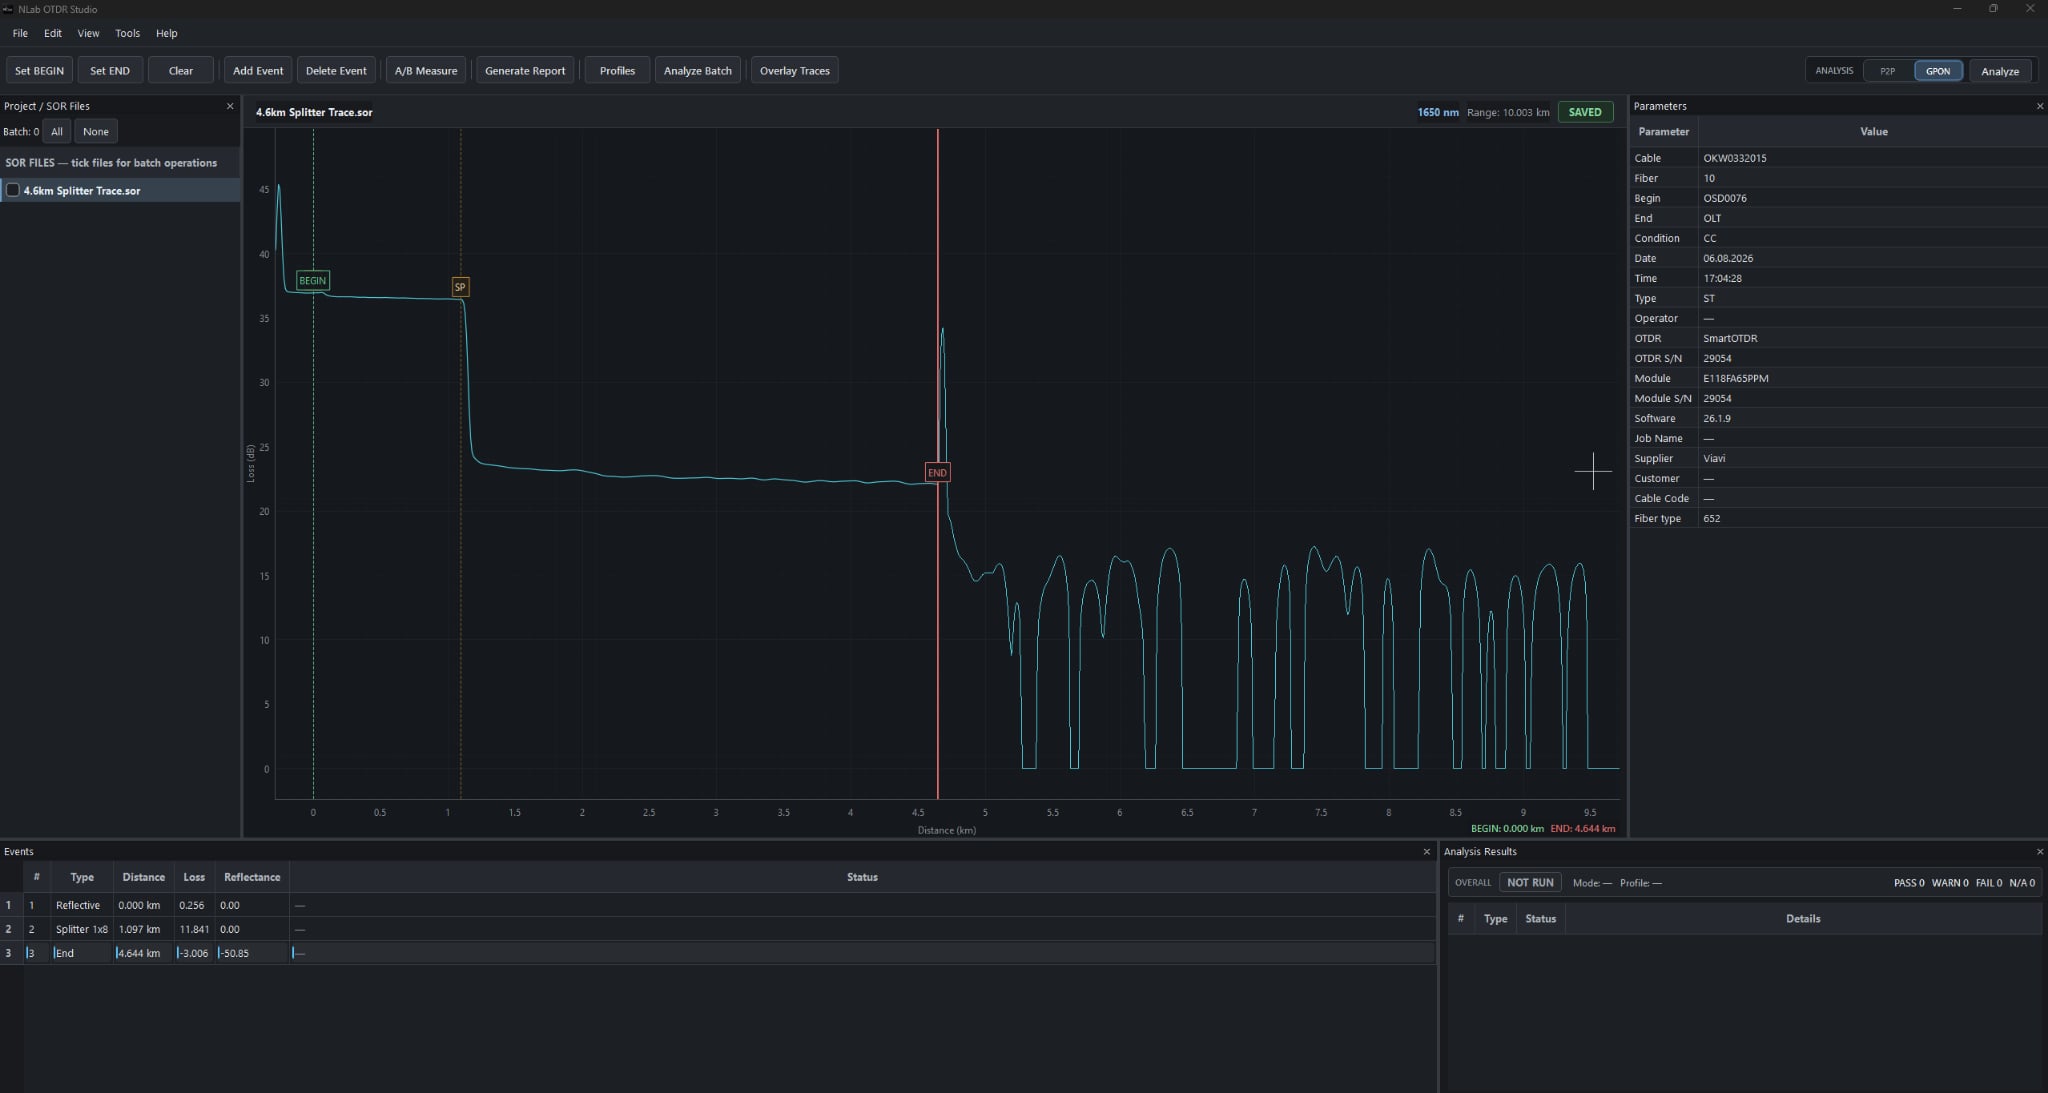Click the Set END button
The width and height of the screenshot is (2048, 1093).
[x=110, y=71]
